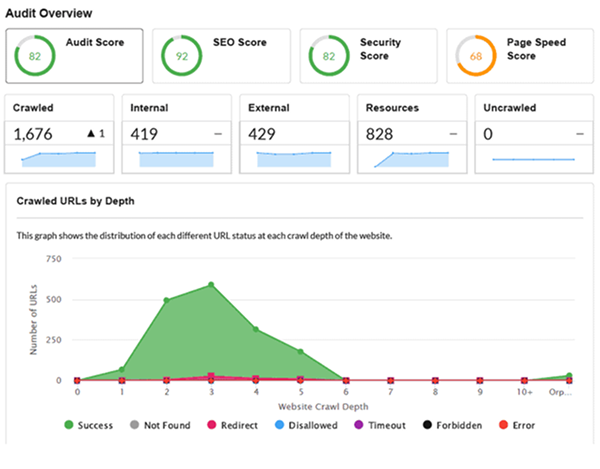Toggle the Disallowed series in legend
600x469 pixels.
click(x=307, y=425)
